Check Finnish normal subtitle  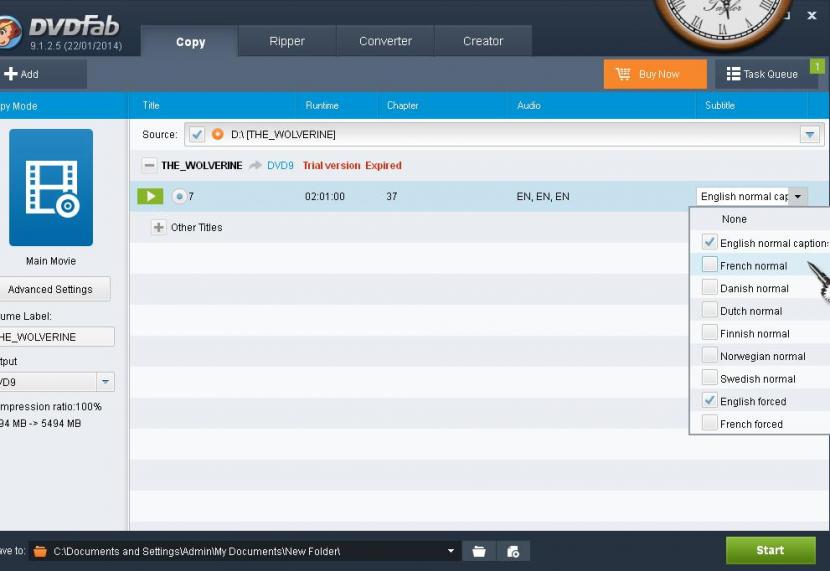(709, 333)
